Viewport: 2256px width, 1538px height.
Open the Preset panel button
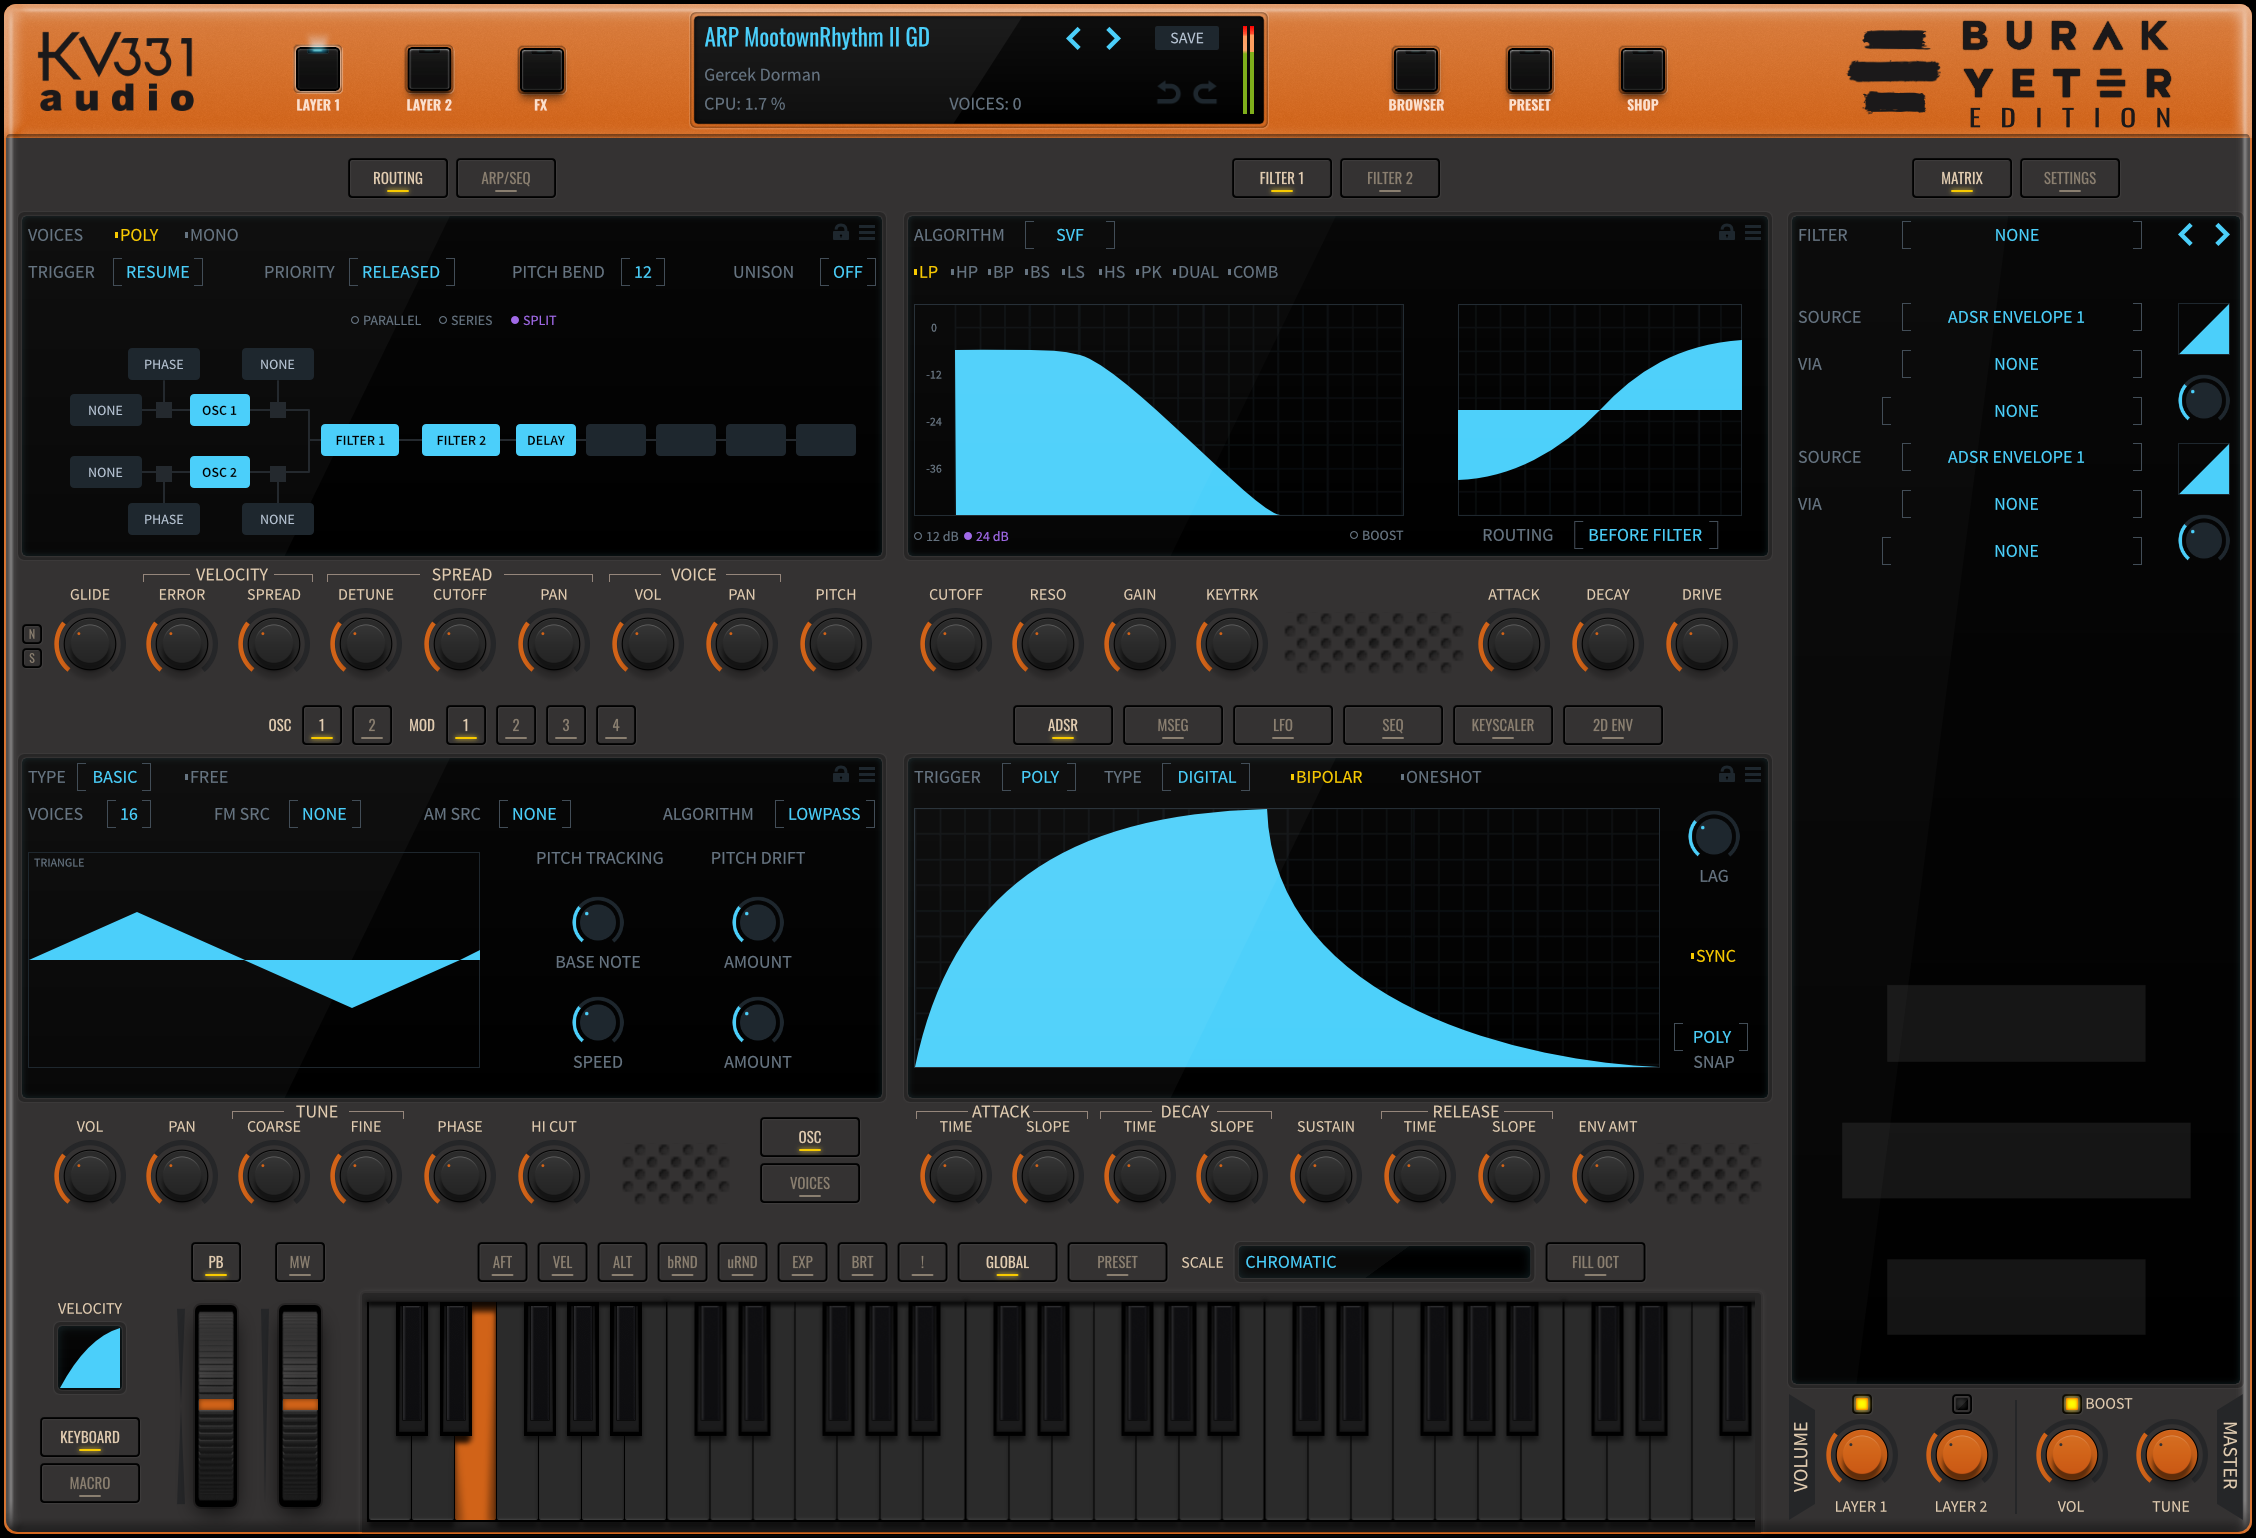click(1529, 71)
